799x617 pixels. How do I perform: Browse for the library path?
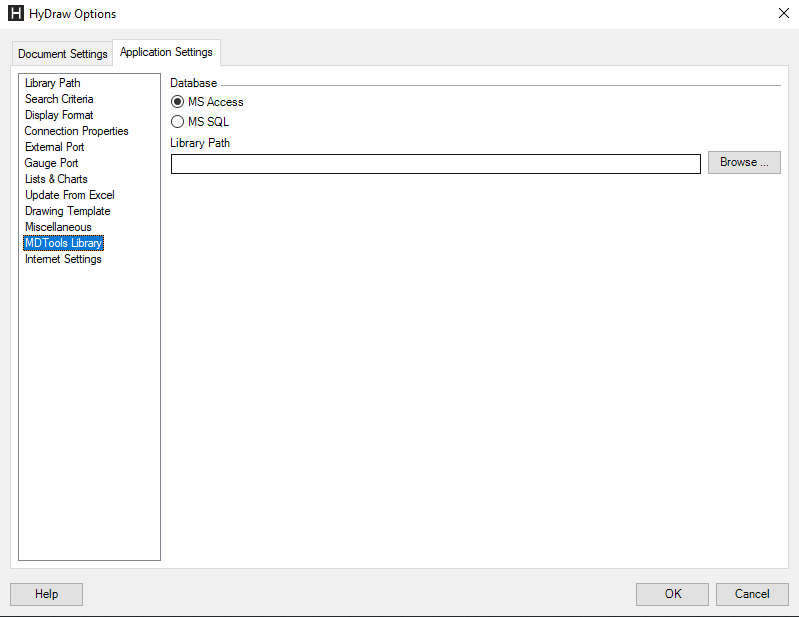click(x=744, y=163)
